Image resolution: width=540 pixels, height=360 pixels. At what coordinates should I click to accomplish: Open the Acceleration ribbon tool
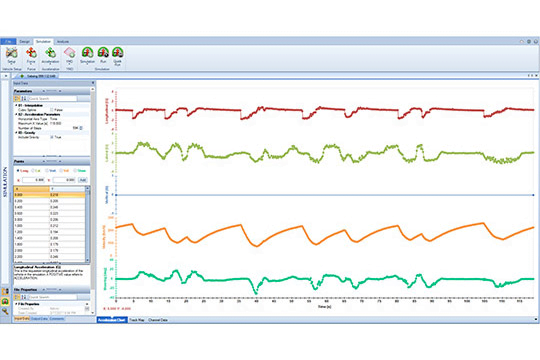[x=50, y=53]
